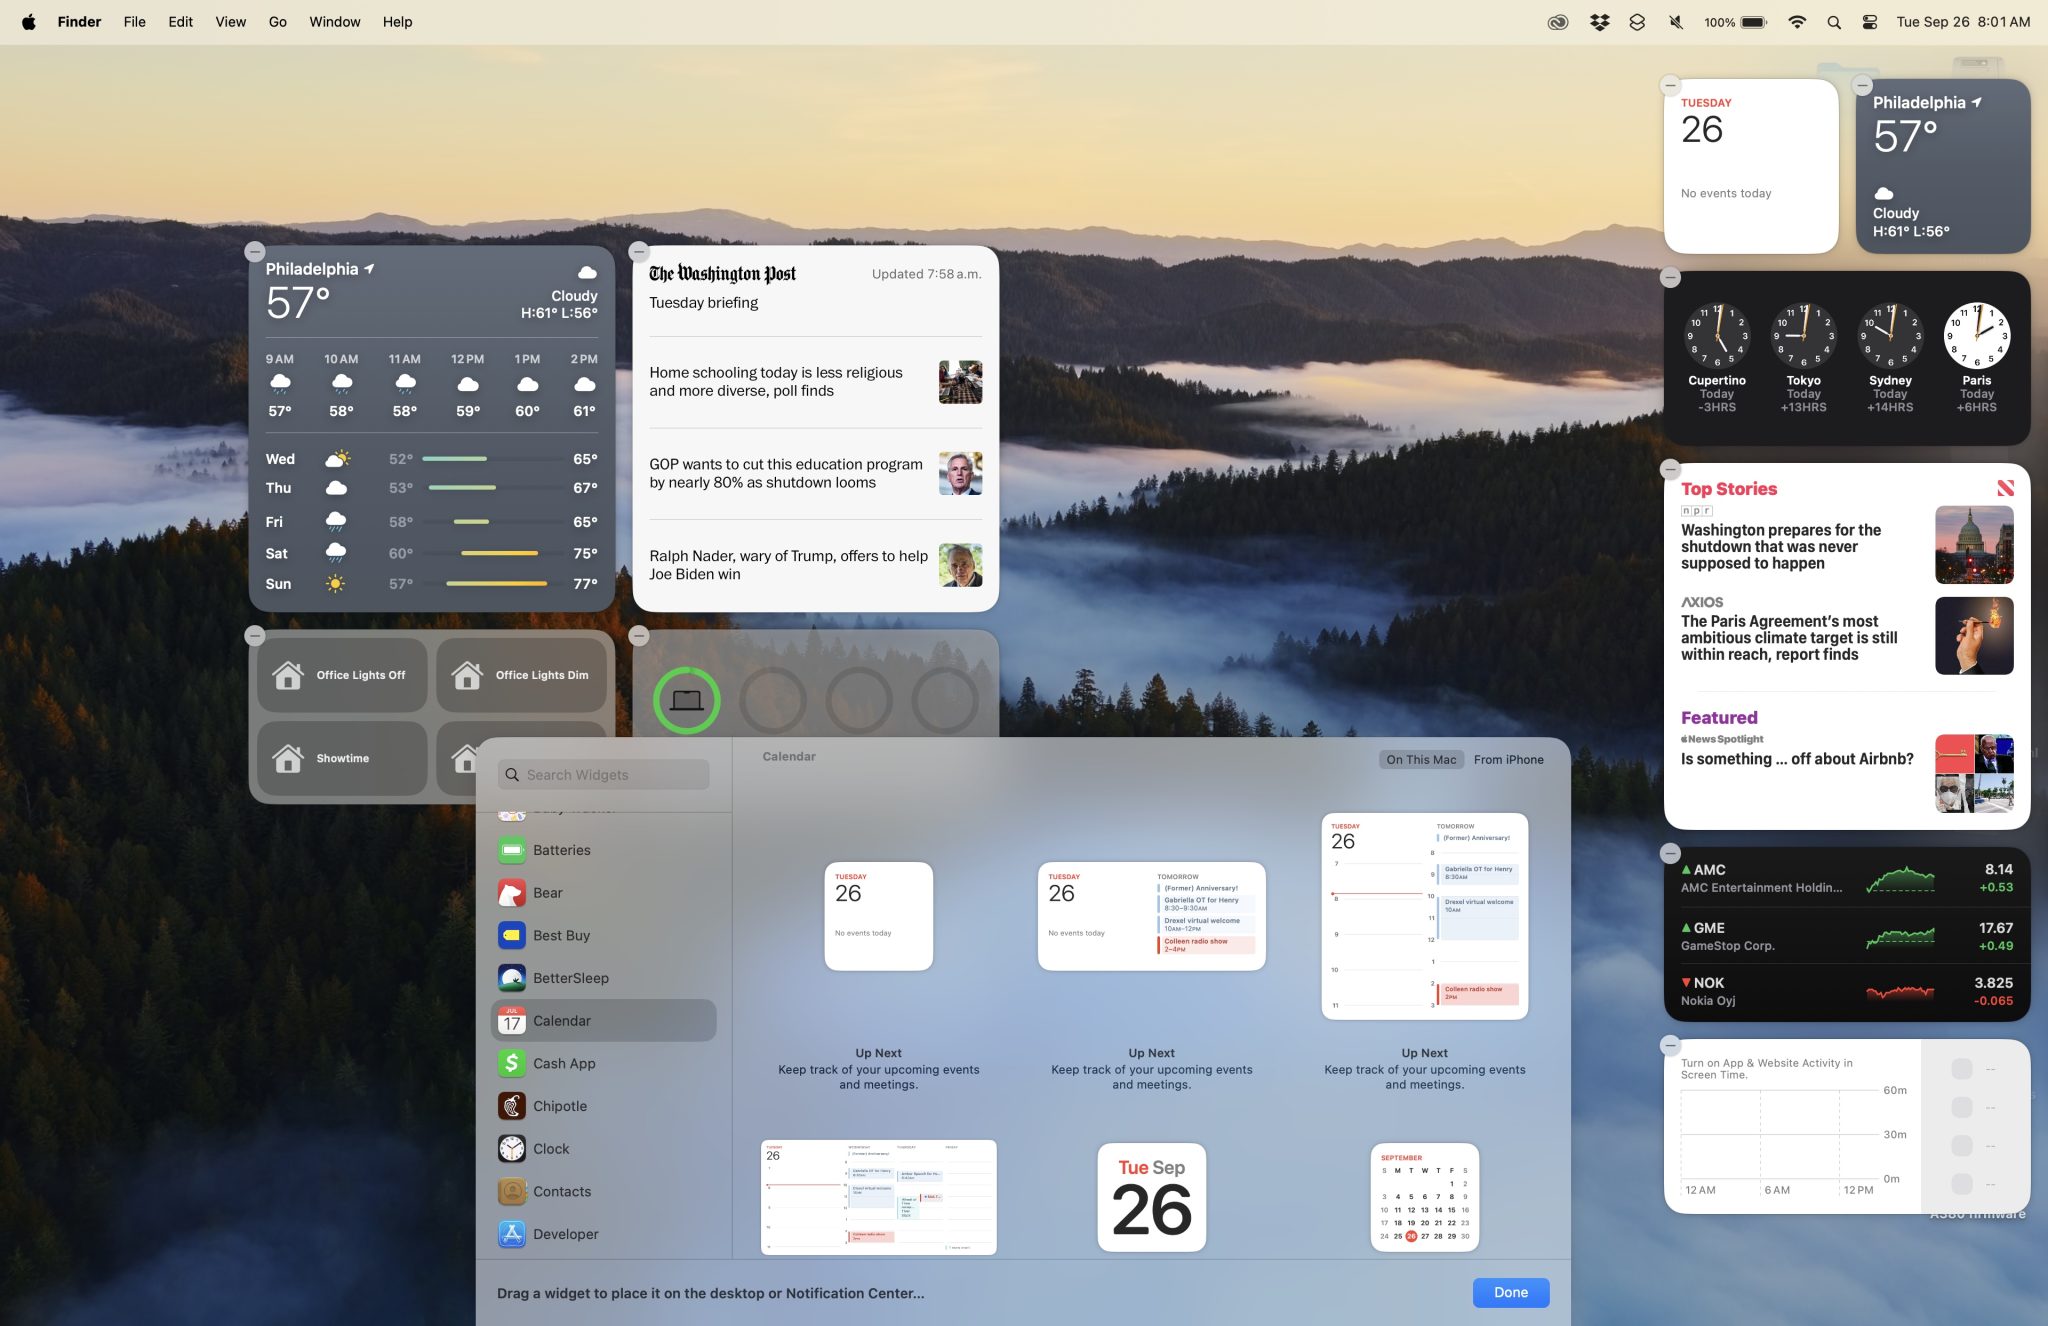Run the Showtime home scene
This screenshot has width=2048, height=1326.
coord(342,758)
